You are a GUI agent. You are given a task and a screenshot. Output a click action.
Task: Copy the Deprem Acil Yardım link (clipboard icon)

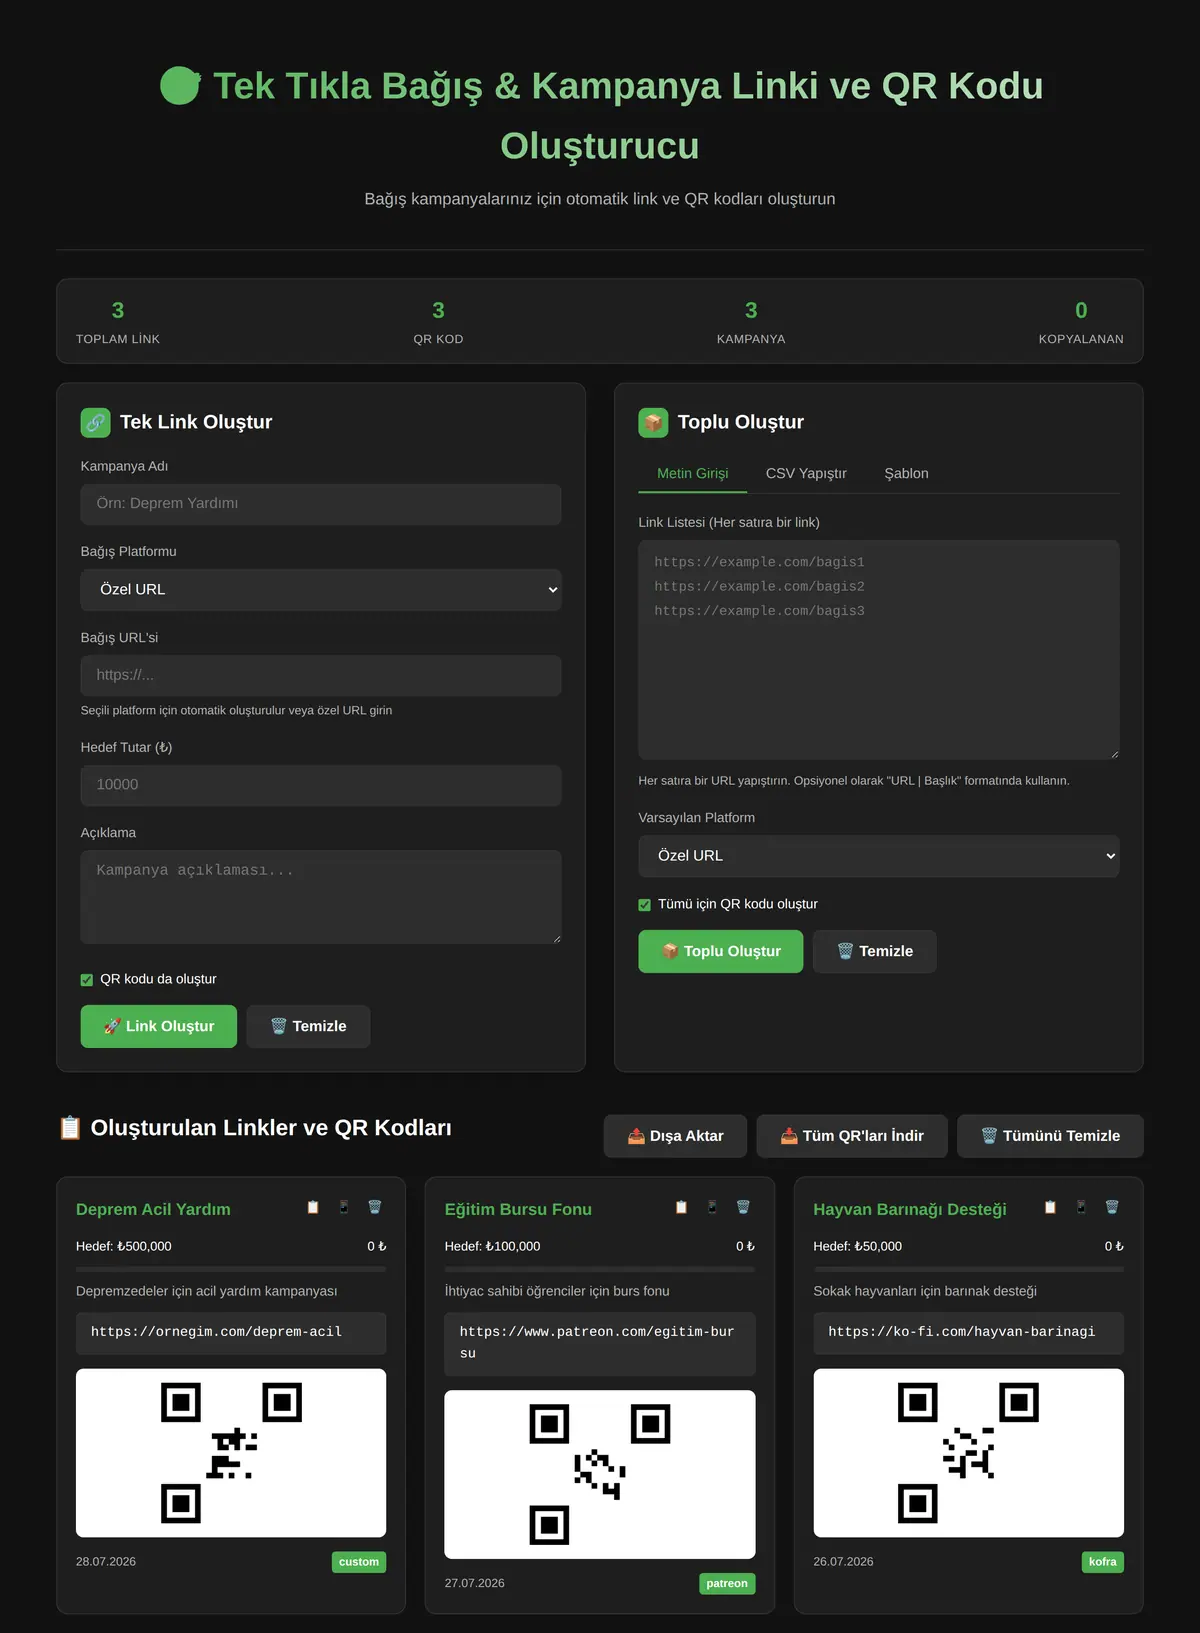pos(313,1207)
